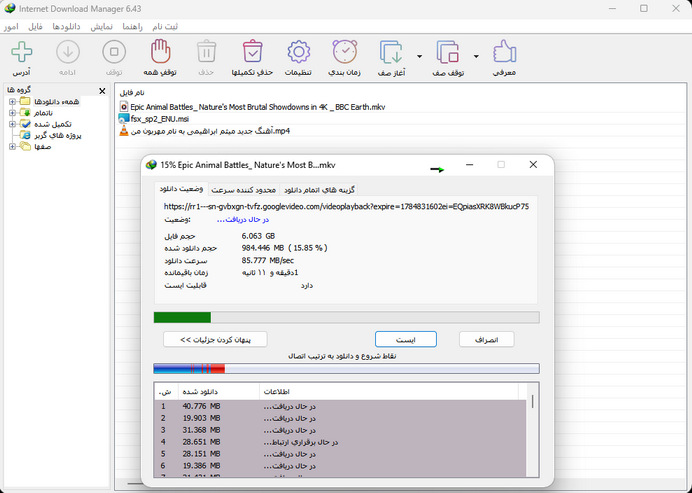Select connection row 2 with 19.903 MB

point(340,418)
